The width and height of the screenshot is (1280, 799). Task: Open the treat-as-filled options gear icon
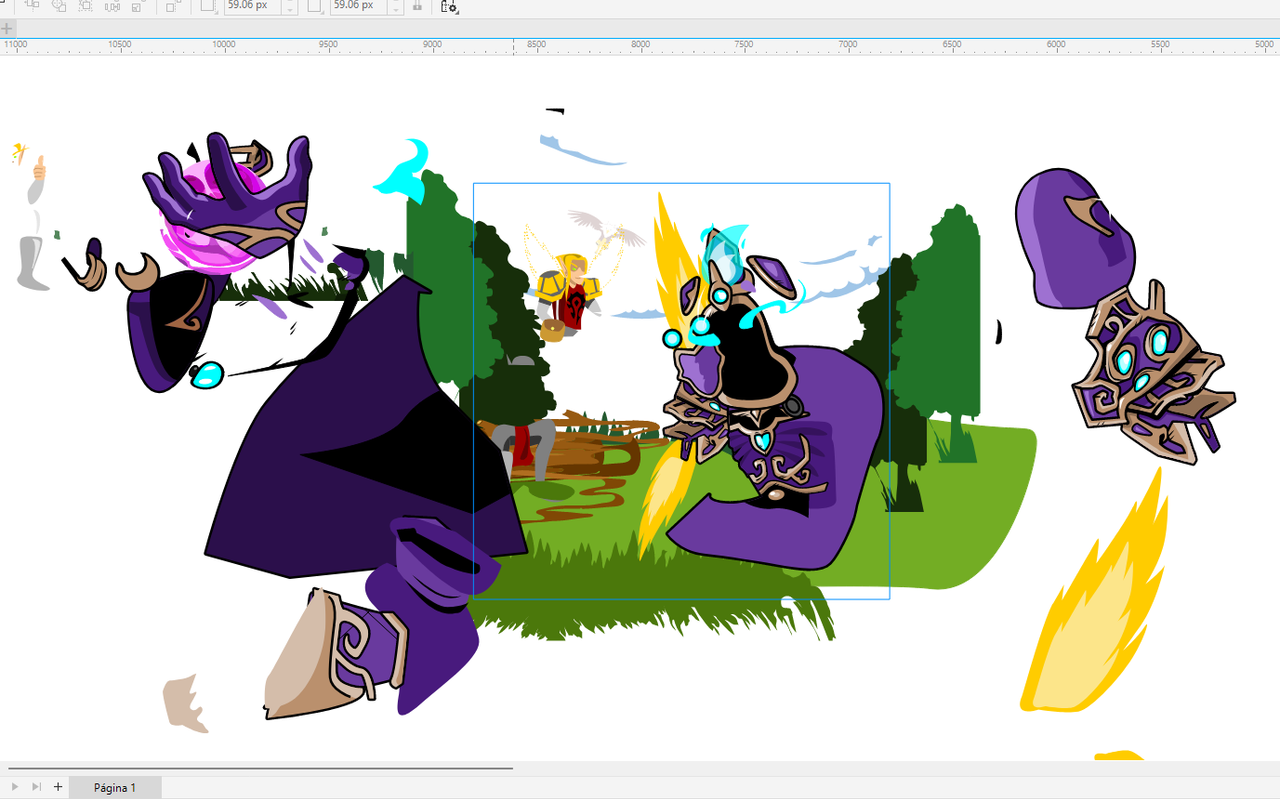point(449,7)
